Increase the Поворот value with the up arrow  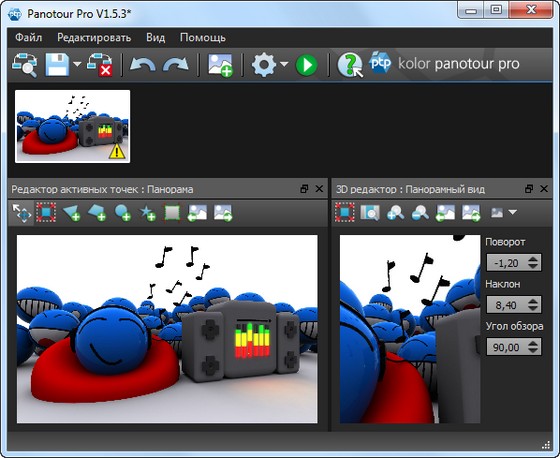click(x=533, y=259)
